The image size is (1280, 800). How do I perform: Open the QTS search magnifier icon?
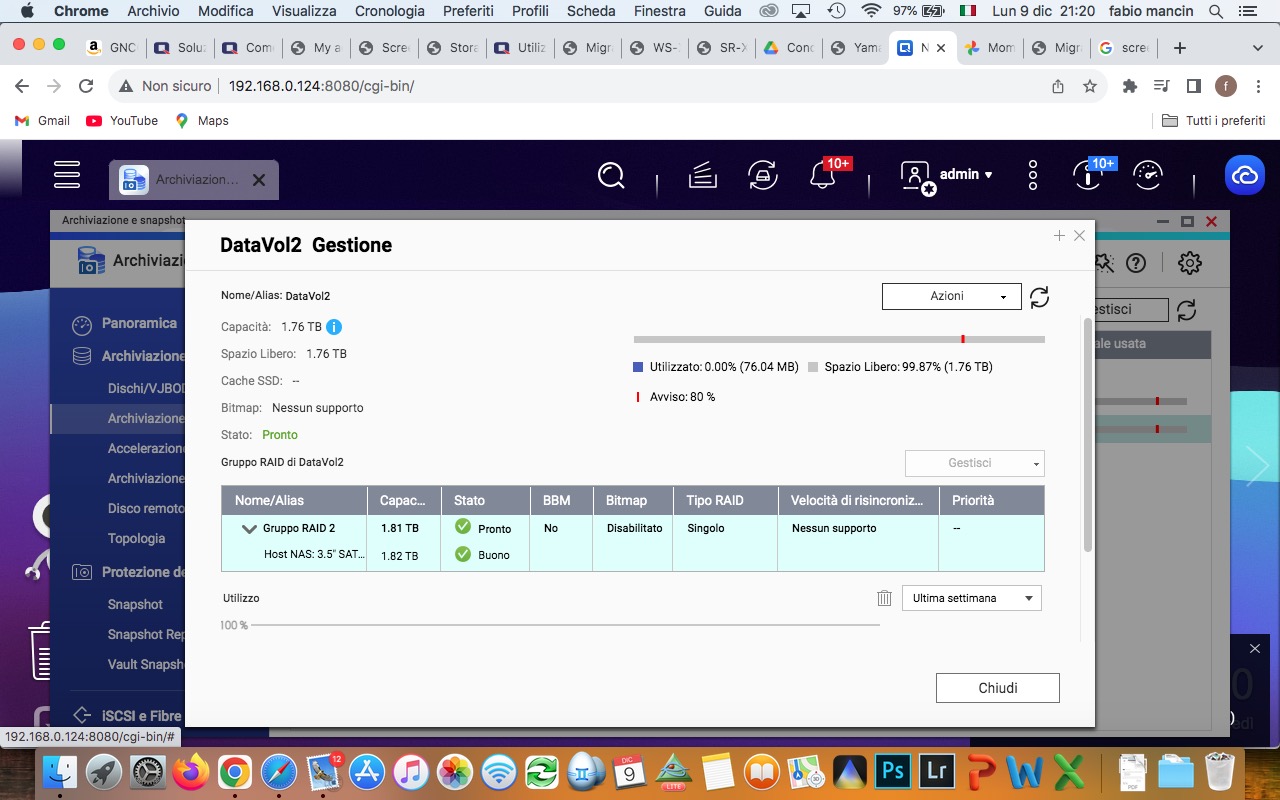pyautogui.click(x=611, y=176)
